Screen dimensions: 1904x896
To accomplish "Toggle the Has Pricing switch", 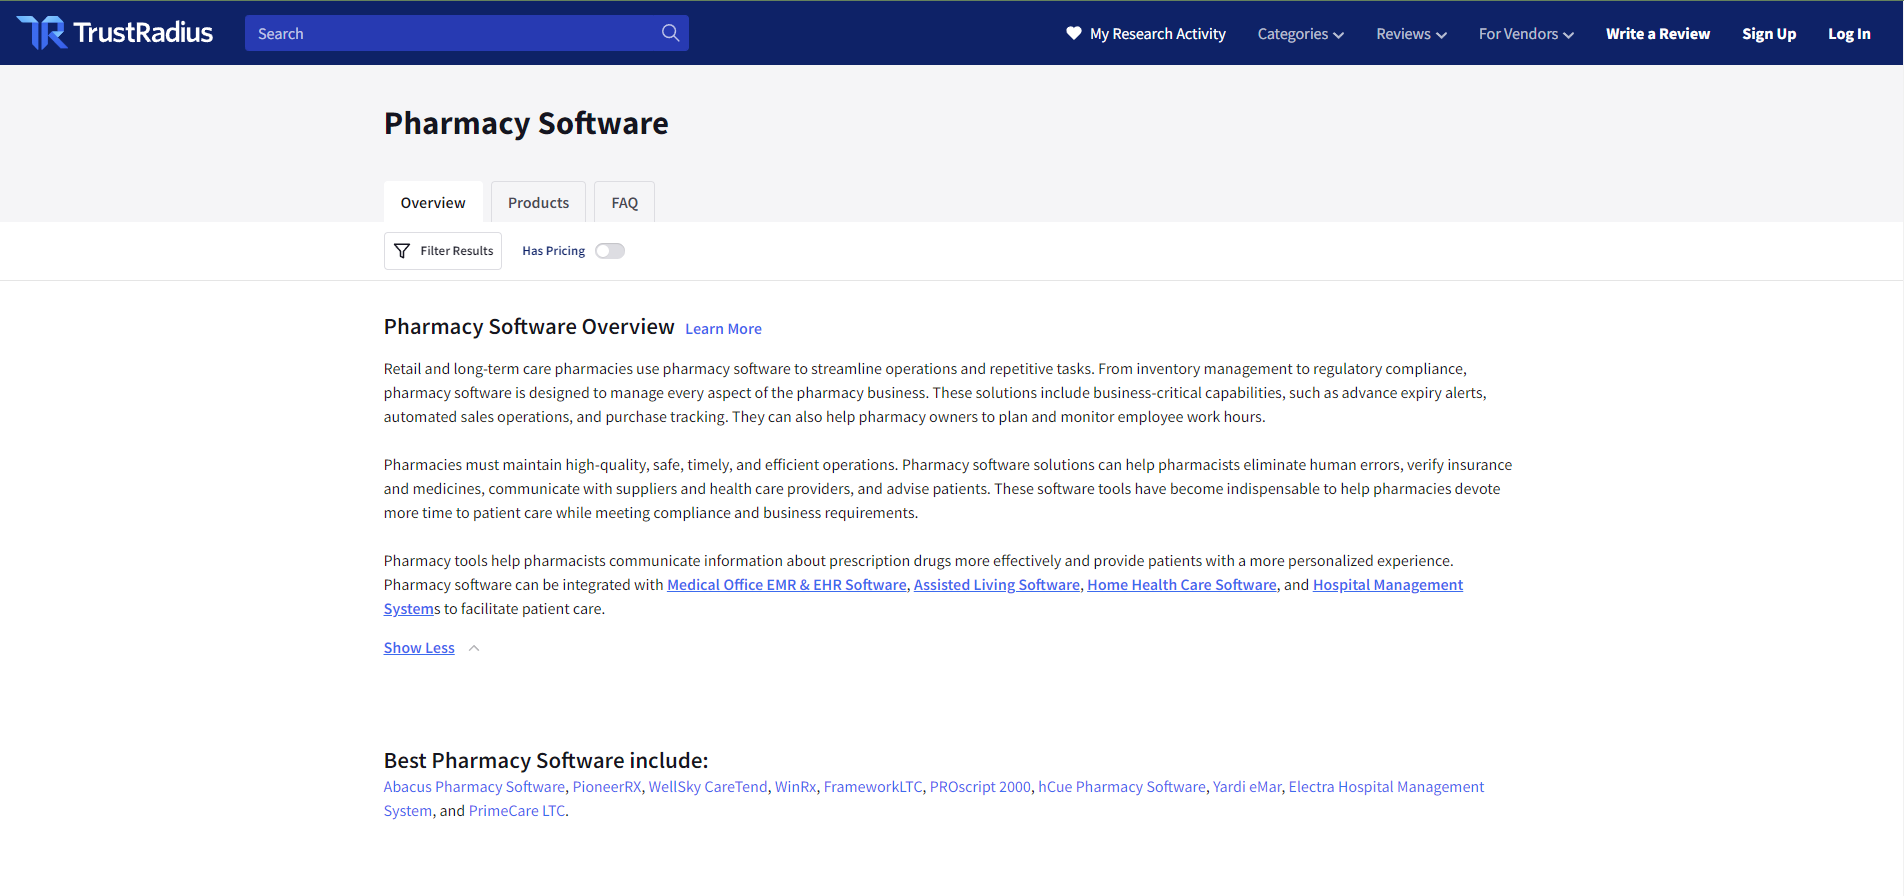I will click(610, 251).
